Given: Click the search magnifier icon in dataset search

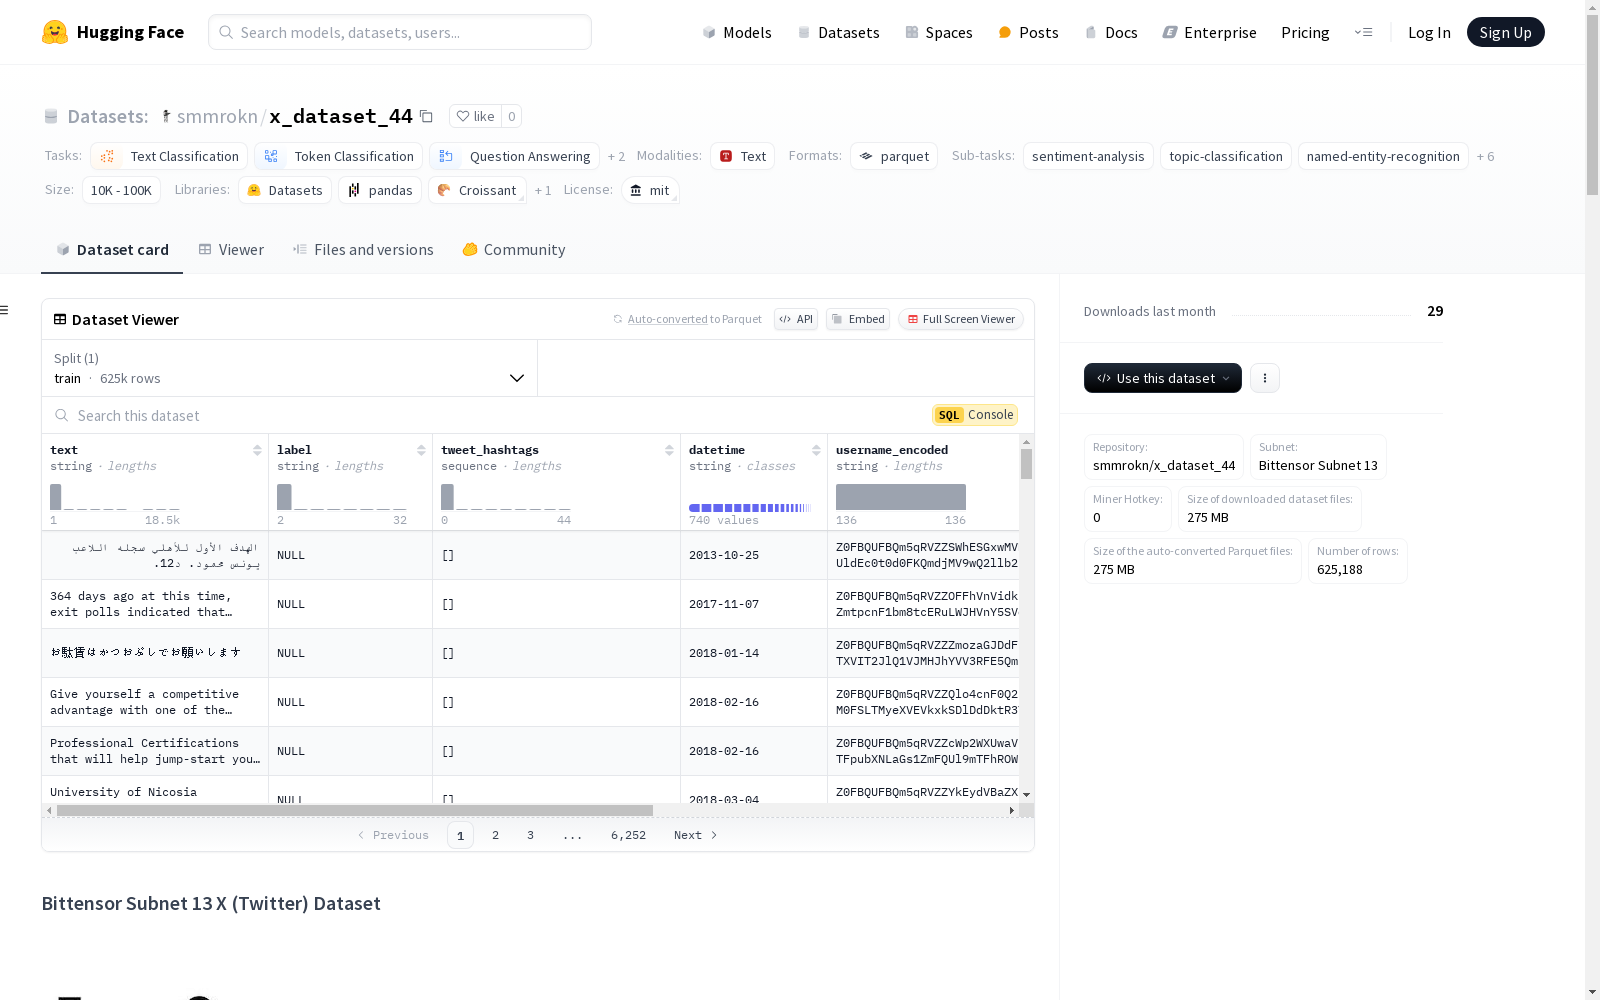Looking at the screenshot, I should [62, 415].
